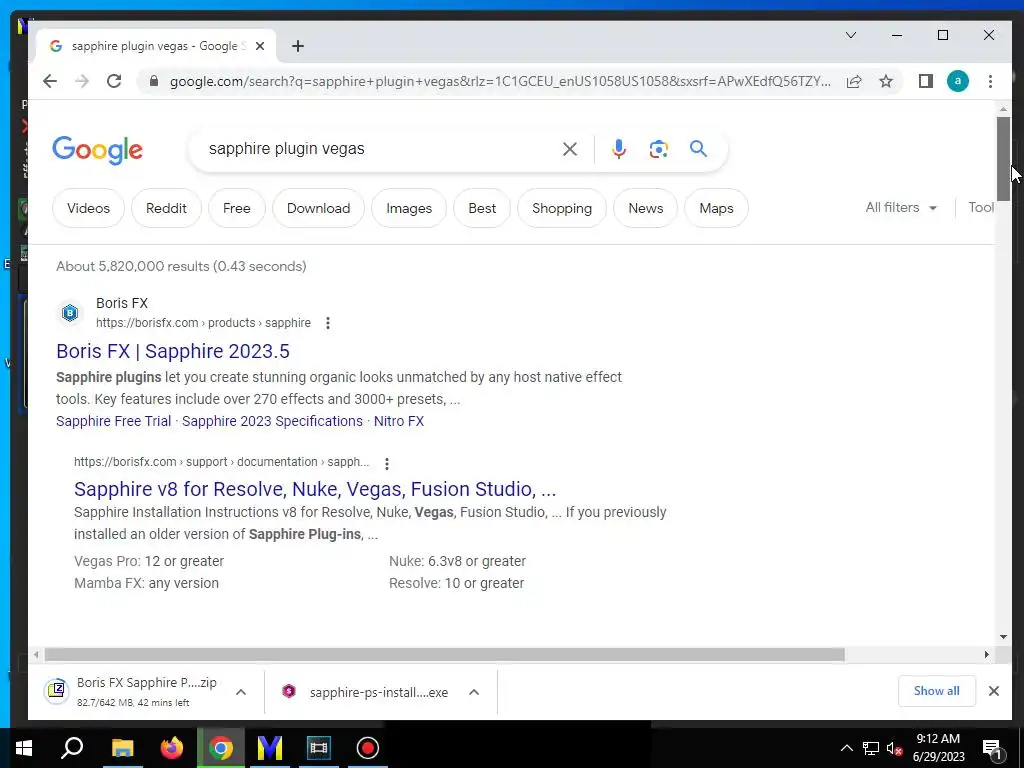Open File Explorer from taskbar
Viewport: 1024px width, 768px height.
[122, 748]
